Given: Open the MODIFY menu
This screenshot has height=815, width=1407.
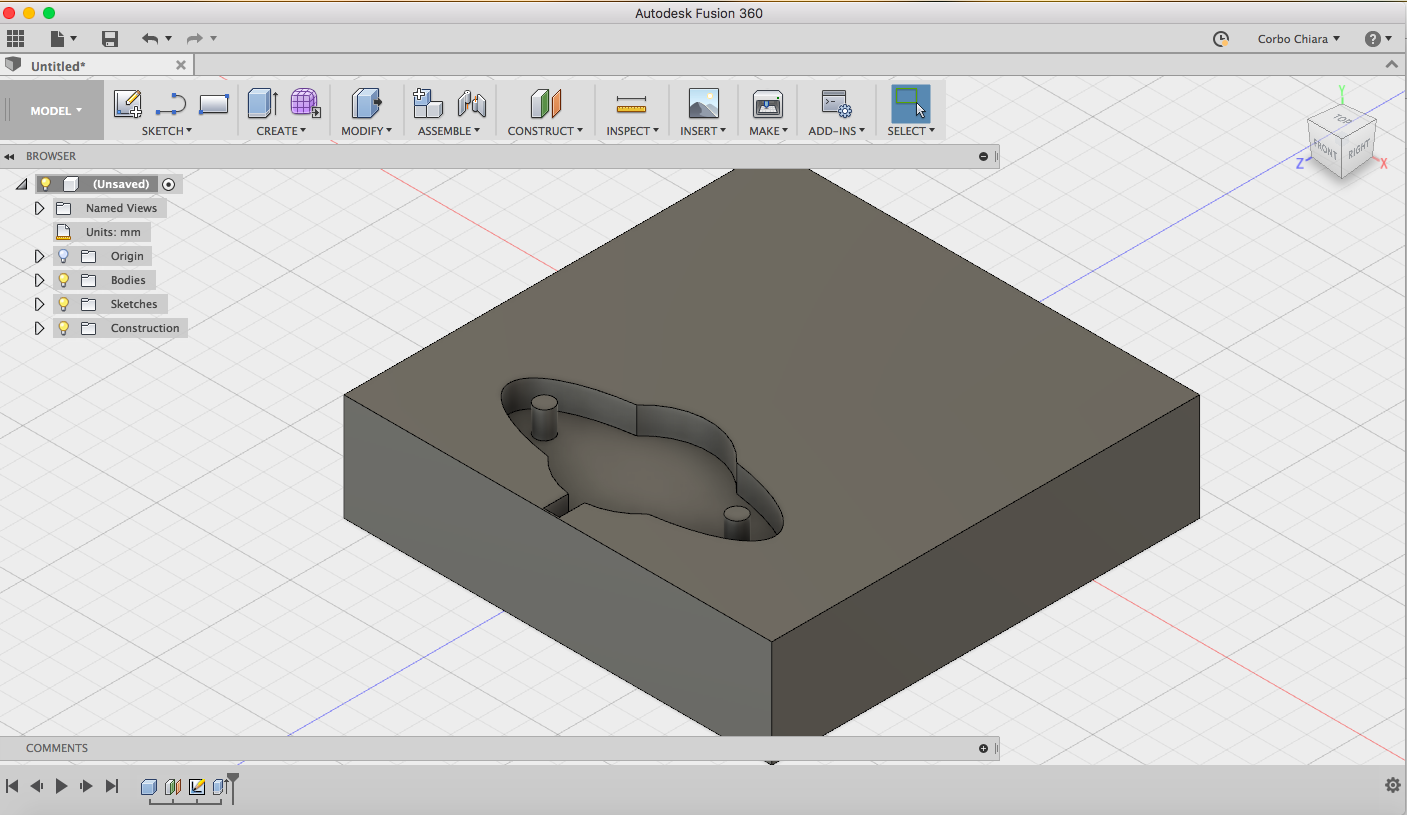Looking at the screenshot, I should [x=366, y=131].
